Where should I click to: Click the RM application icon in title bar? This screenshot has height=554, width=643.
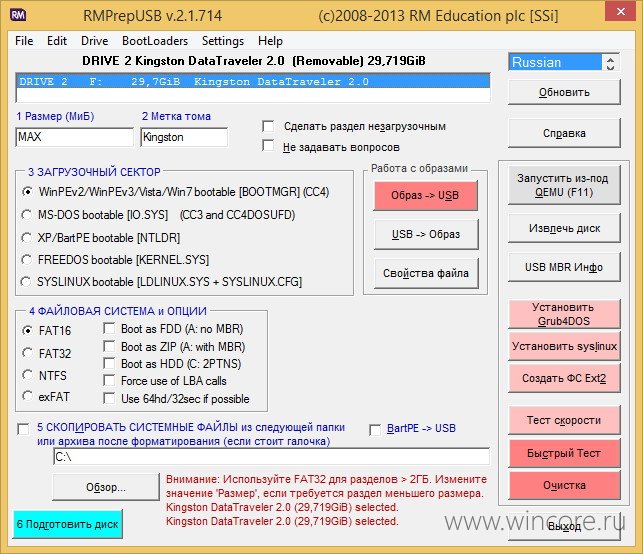(18, 15)
